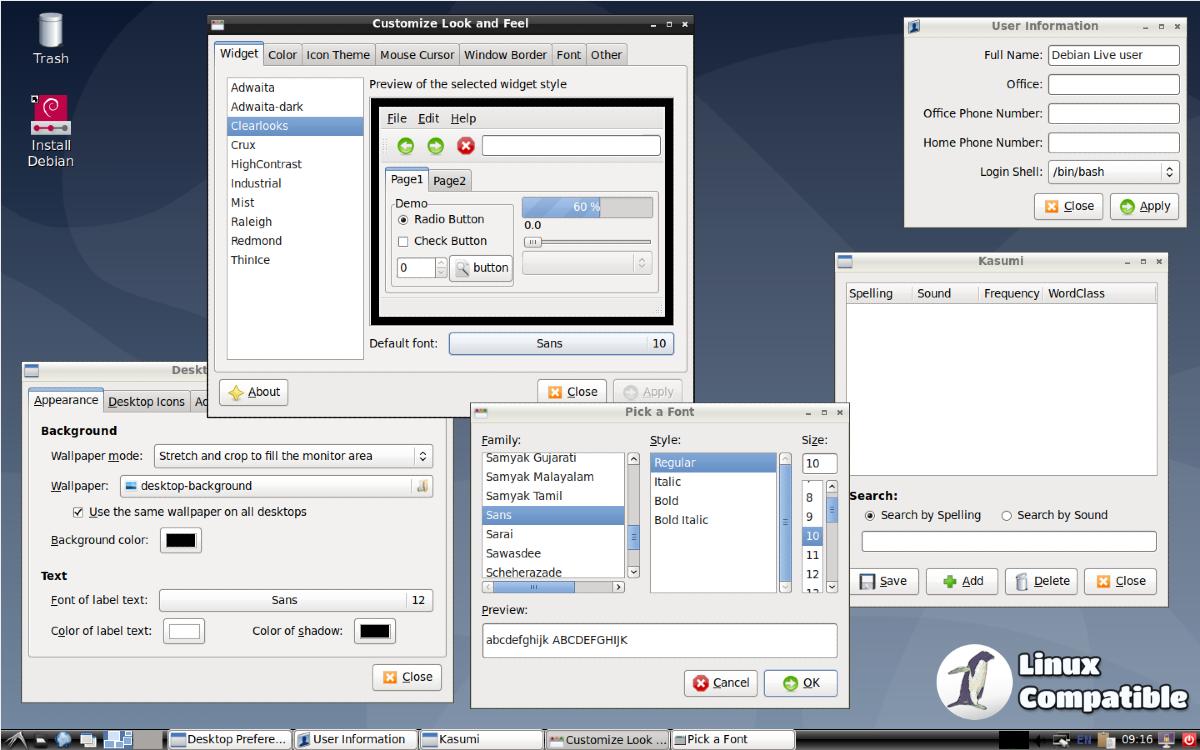Open the Trash desktop icon
The width and height of the screenshot is (1200, 750).
50,38
